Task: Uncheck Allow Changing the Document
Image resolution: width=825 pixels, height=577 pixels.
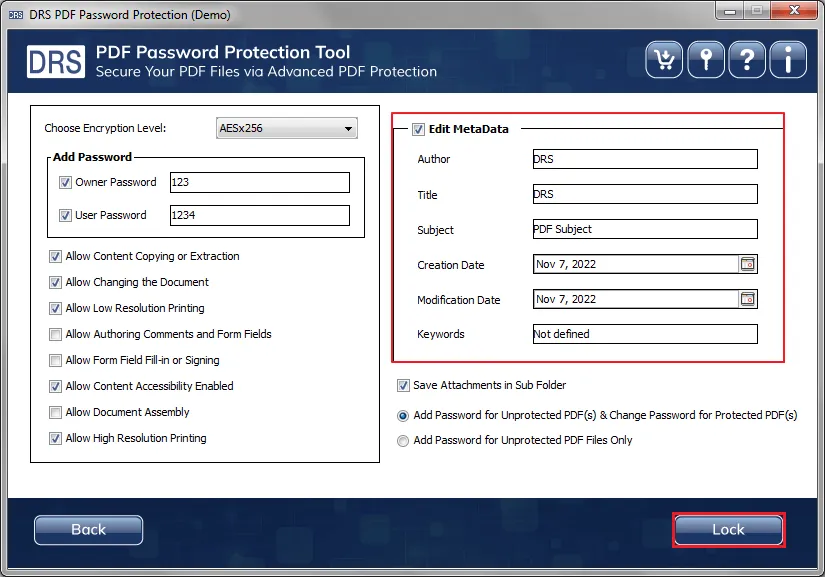Action: [55, 282]
